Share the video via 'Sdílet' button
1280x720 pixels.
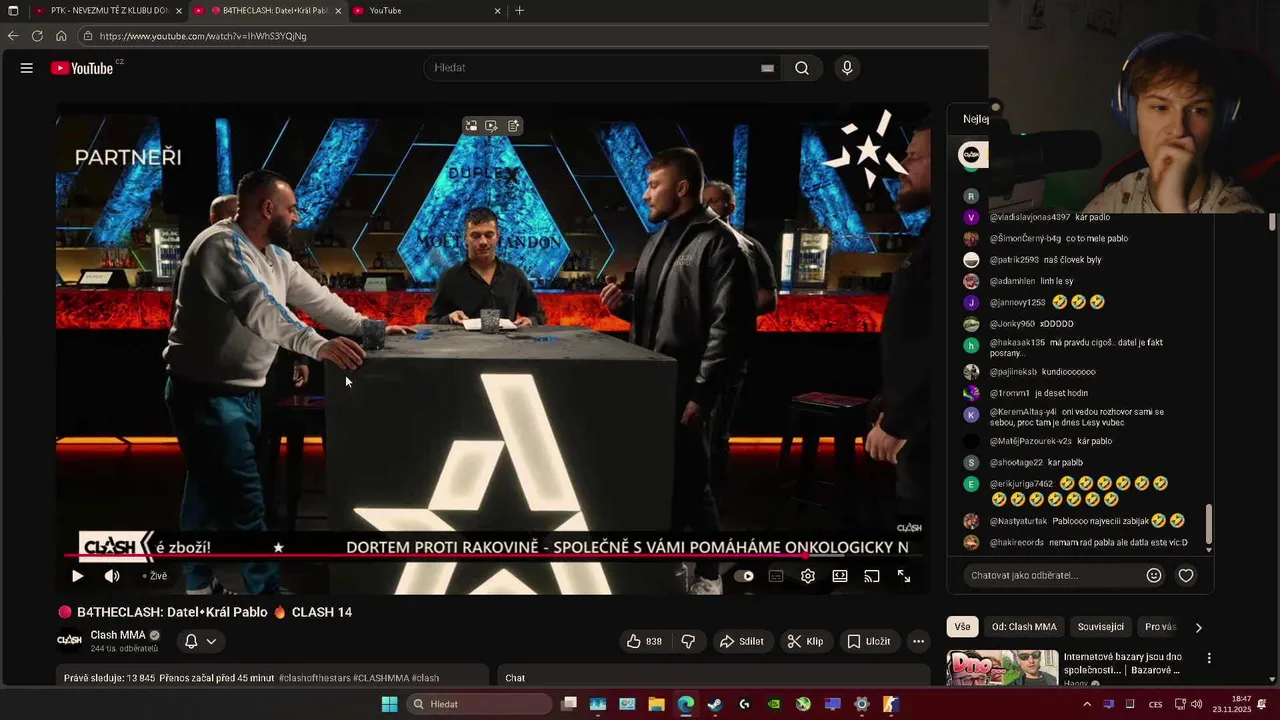[741, 641]
